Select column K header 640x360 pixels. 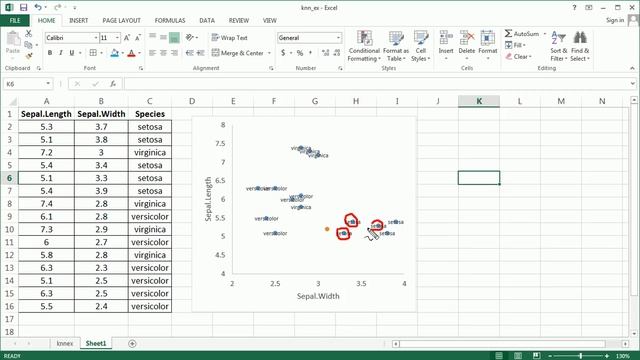tap(479, 101)
